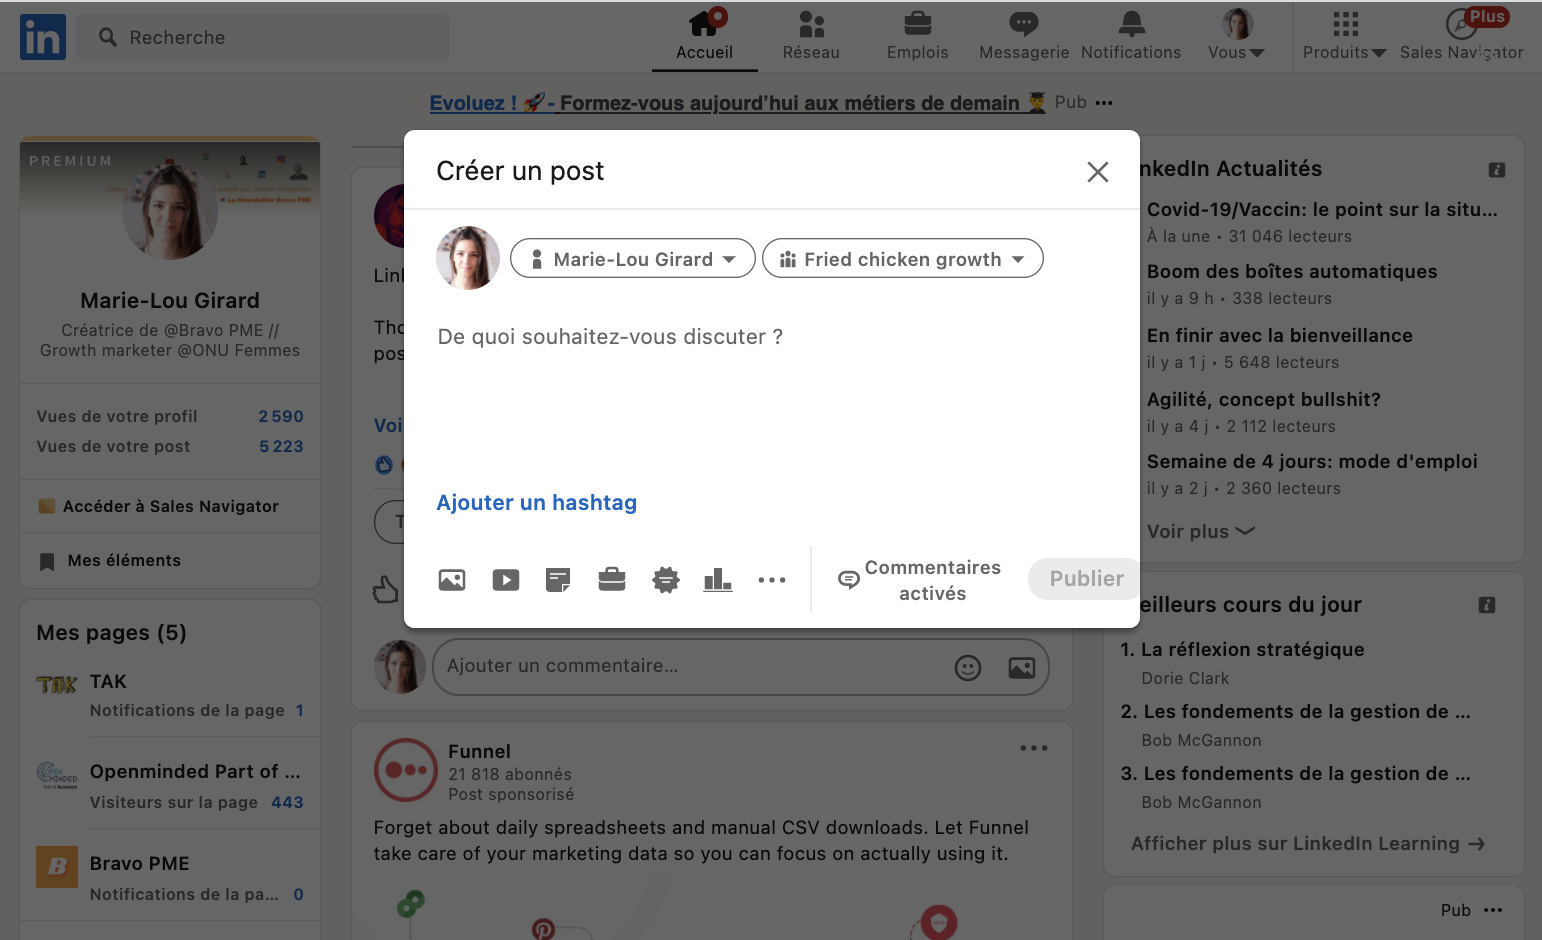Open Sales Navigator from top bar
The height and width of the screenshot is (940, 1542).
1462,37
